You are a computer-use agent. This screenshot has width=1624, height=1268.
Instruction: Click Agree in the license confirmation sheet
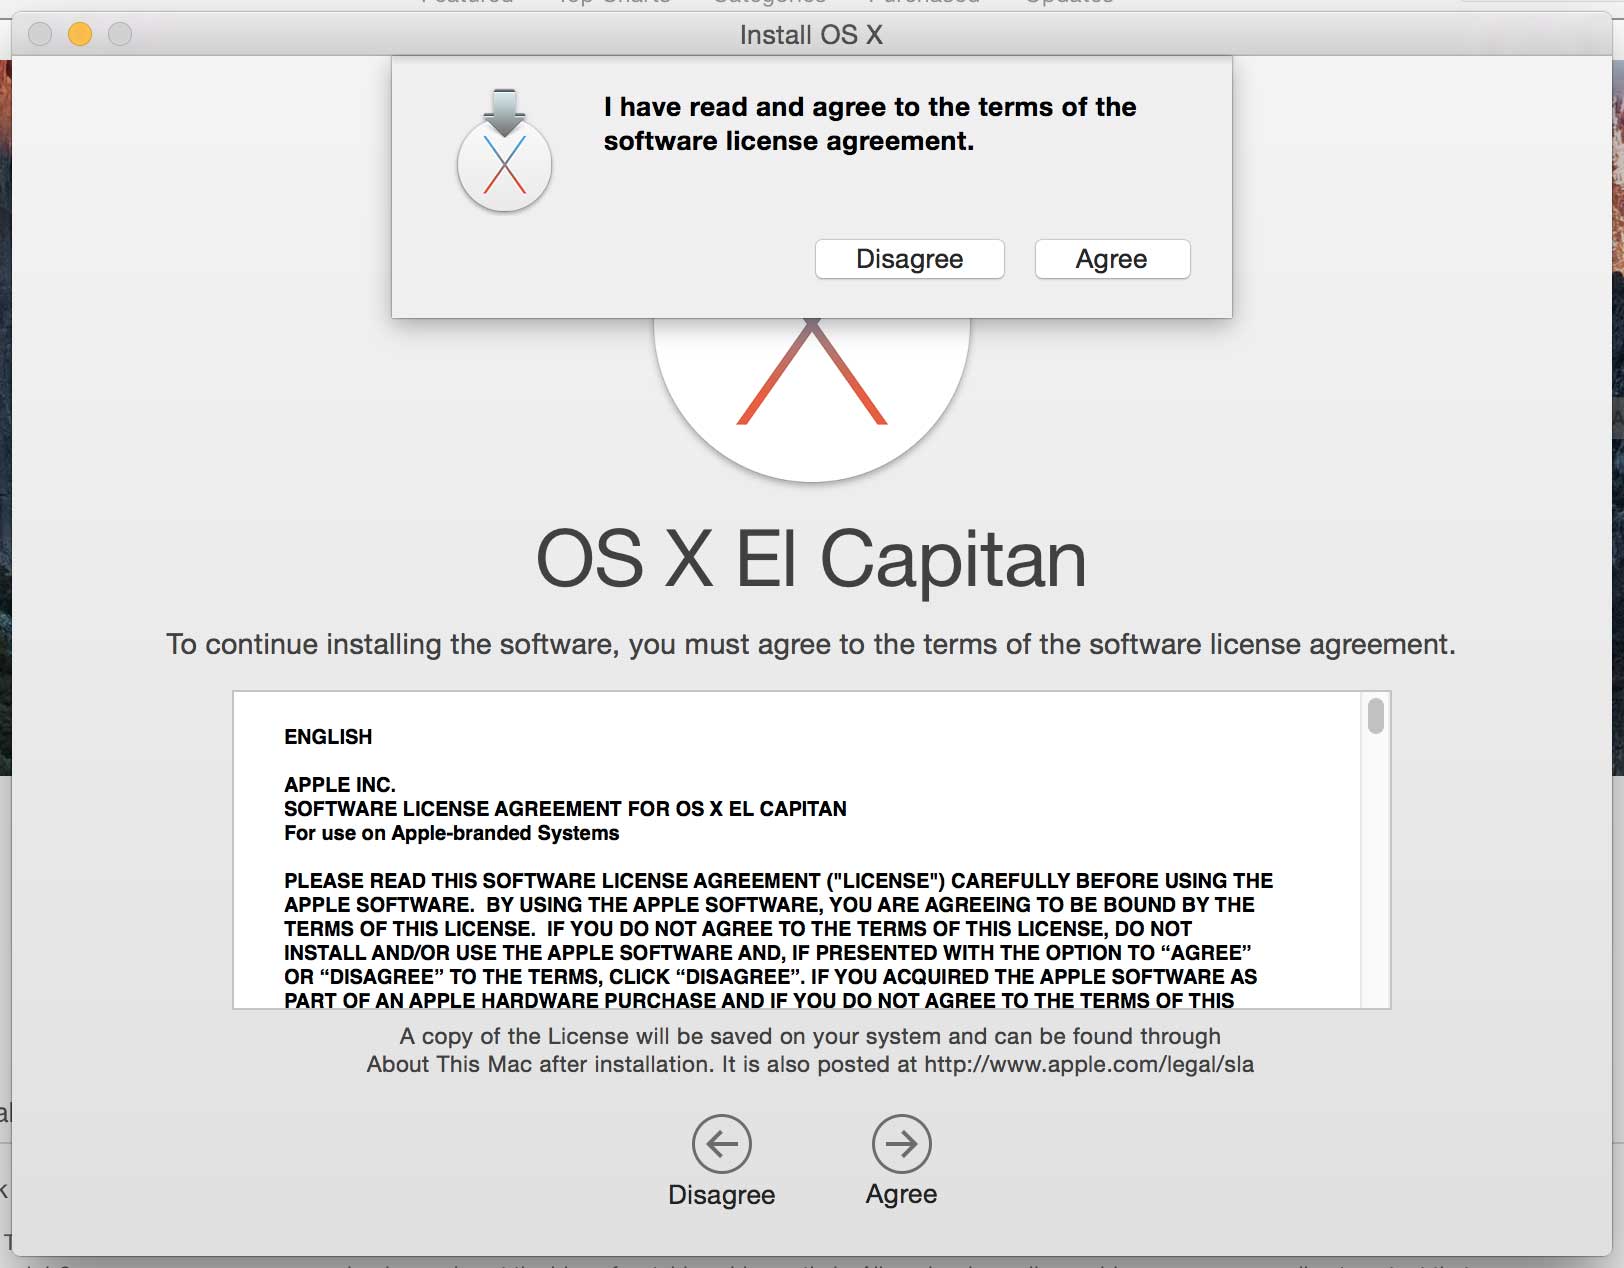point(1112,259)
